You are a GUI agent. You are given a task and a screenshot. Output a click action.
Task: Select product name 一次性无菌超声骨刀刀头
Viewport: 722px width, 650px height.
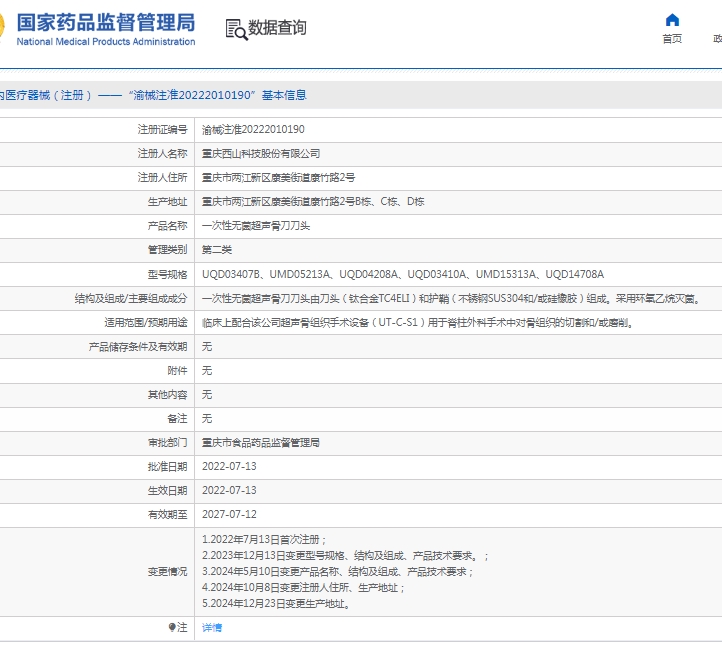pos(256,226)
